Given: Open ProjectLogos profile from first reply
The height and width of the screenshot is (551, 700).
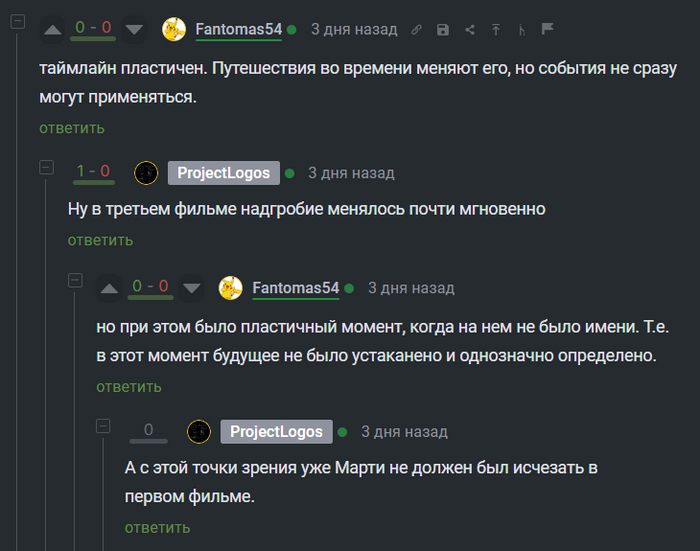Looking at the screenshot, I should (223, 173).
